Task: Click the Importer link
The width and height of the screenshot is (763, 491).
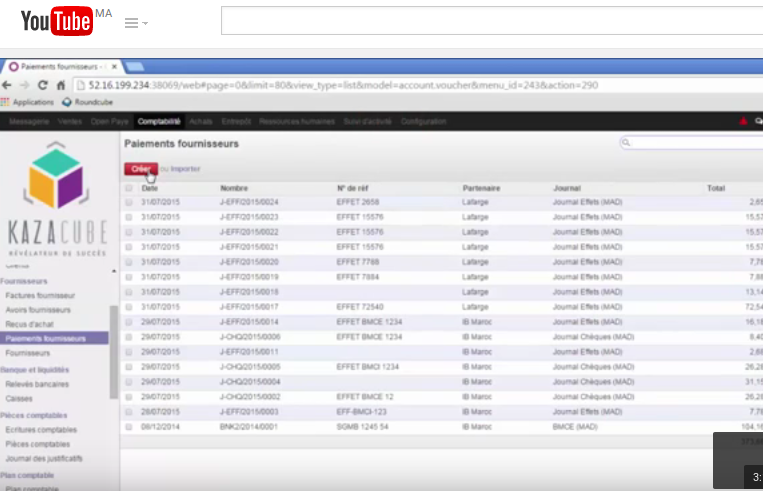Action: (x=184, y=169)
